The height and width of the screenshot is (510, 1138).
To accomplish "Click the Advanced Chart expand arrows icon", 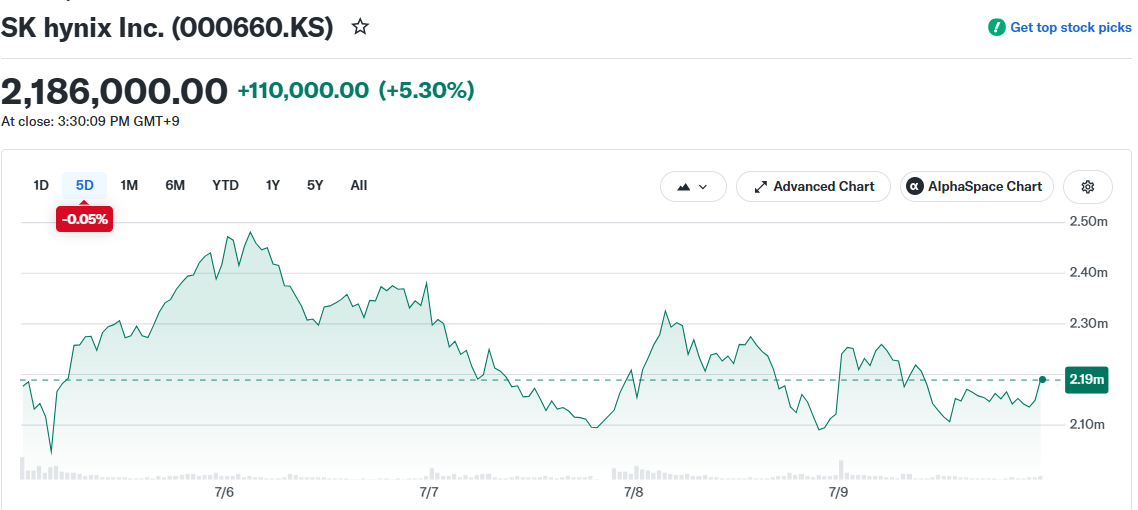I will (761, 186).
